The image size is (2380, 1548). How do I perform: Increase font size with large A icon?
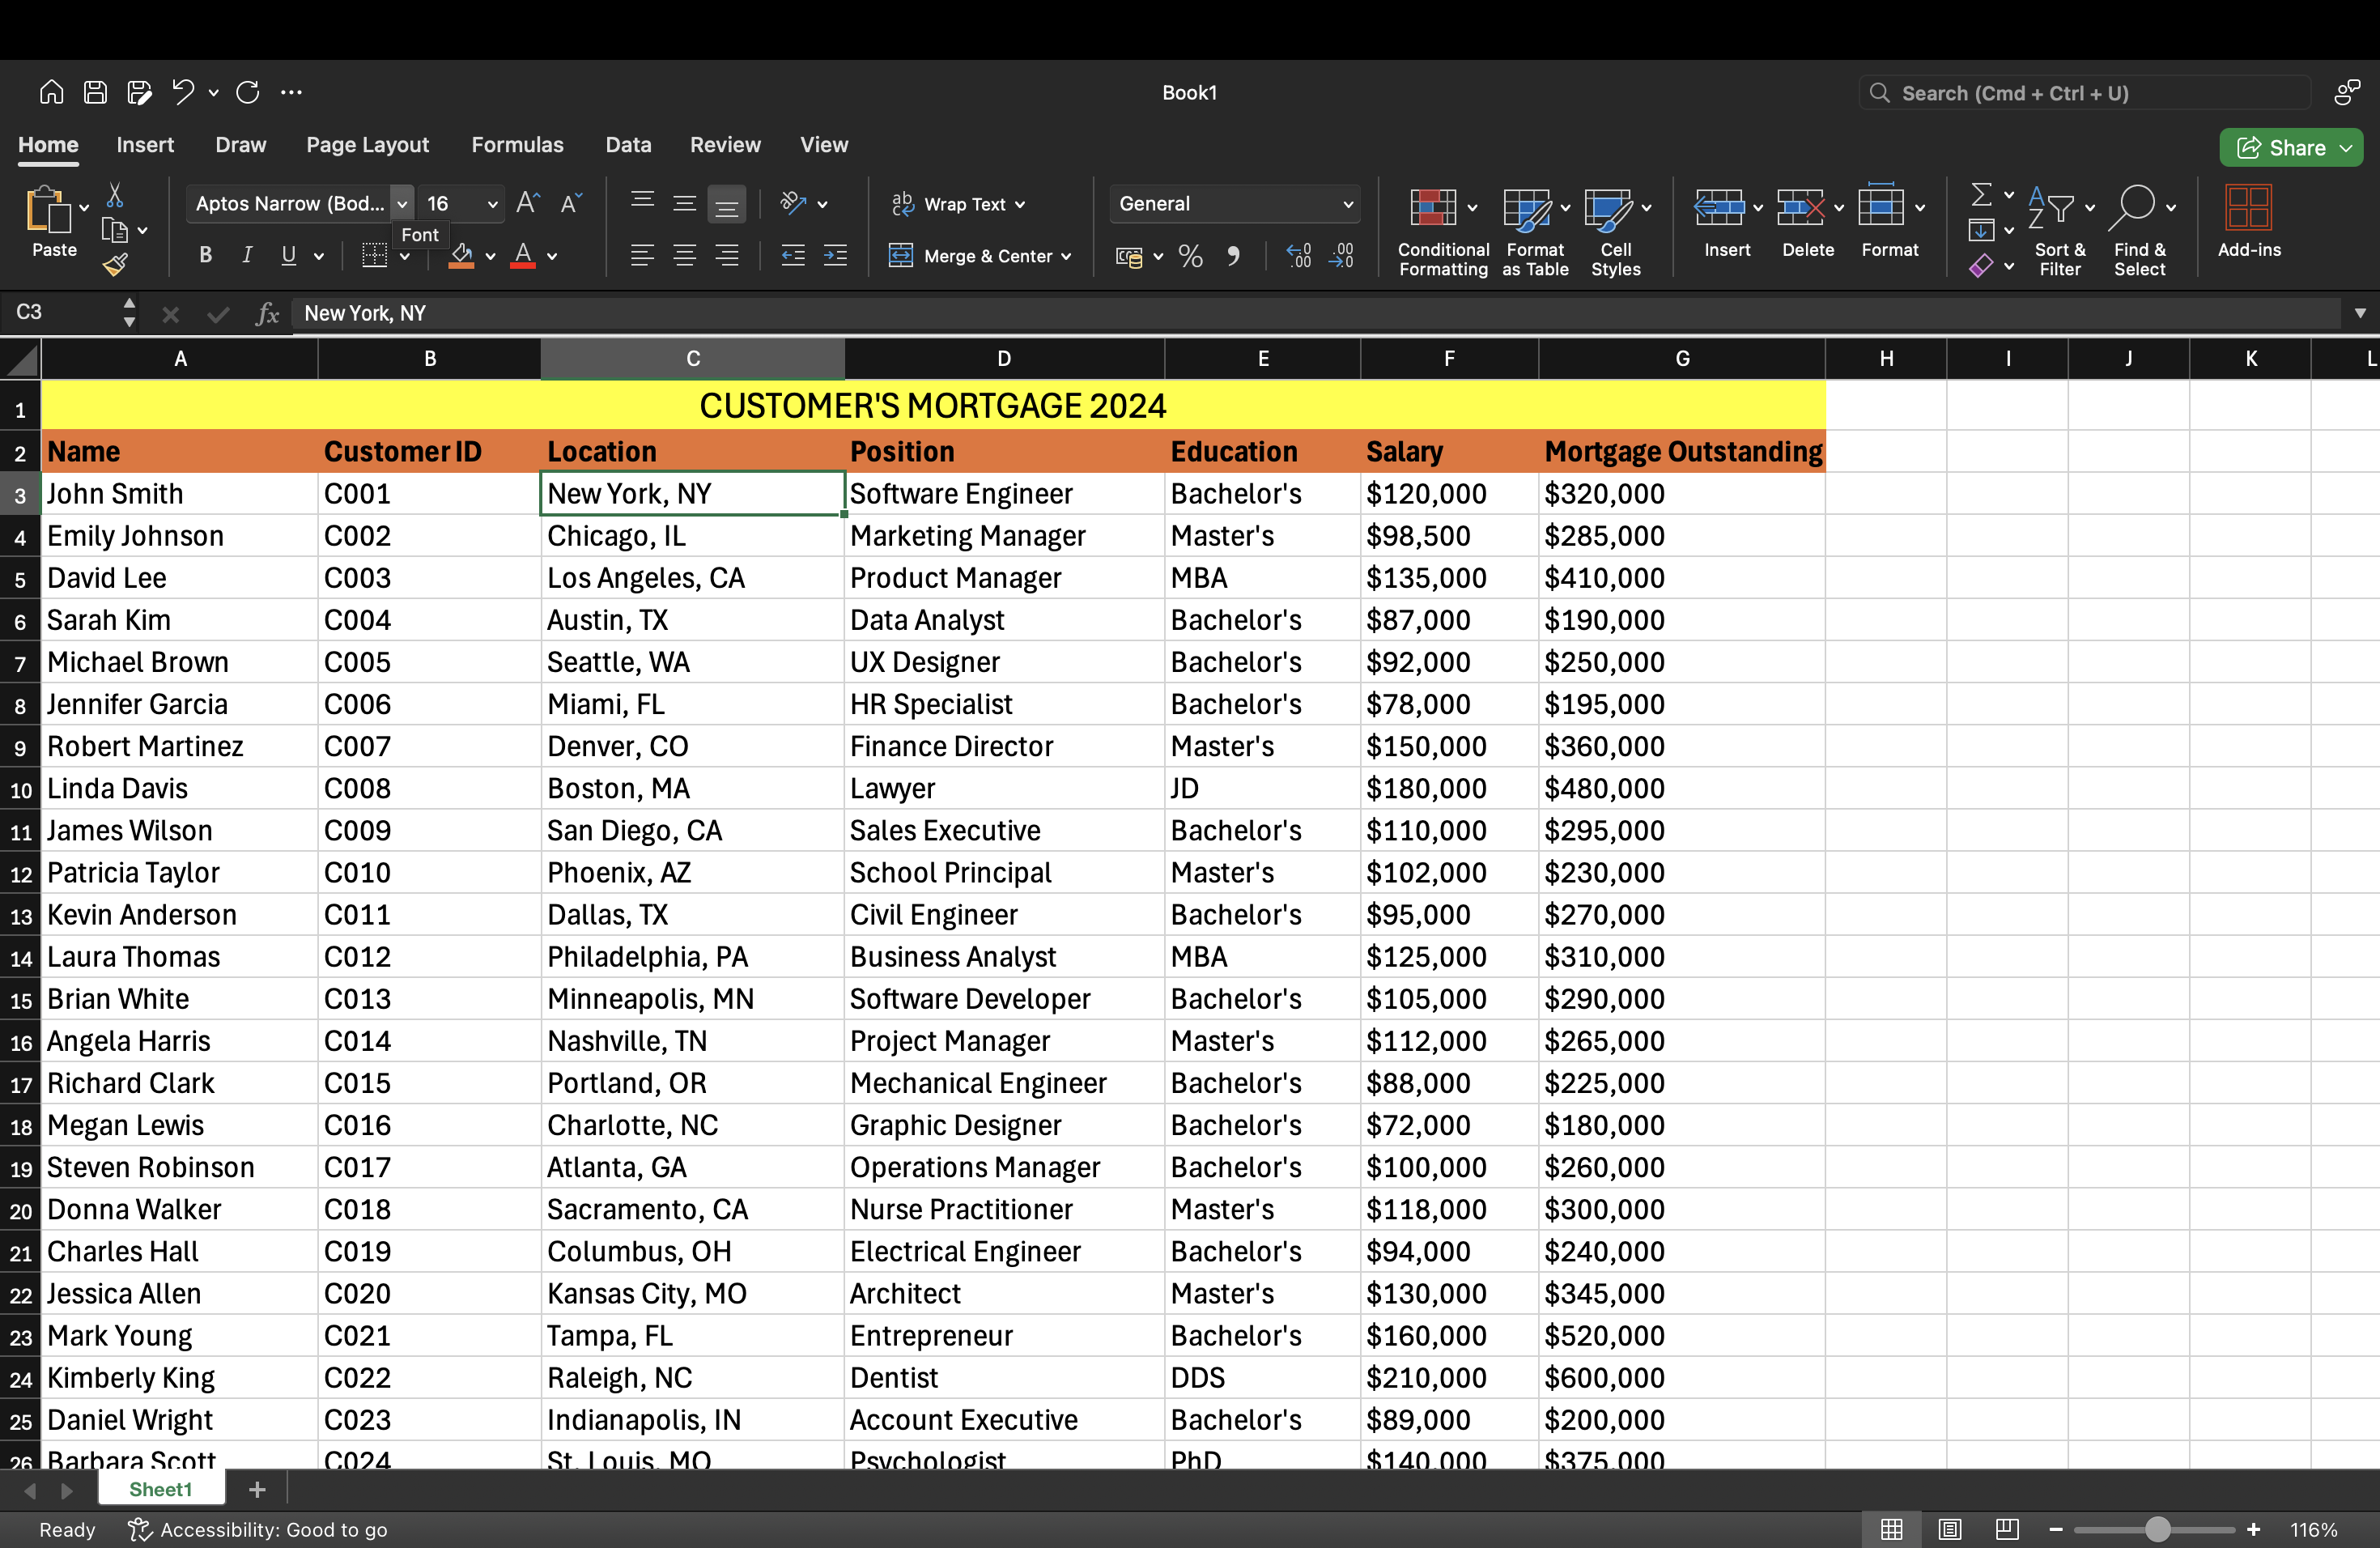pyautogui.click(x=528, y=203)
